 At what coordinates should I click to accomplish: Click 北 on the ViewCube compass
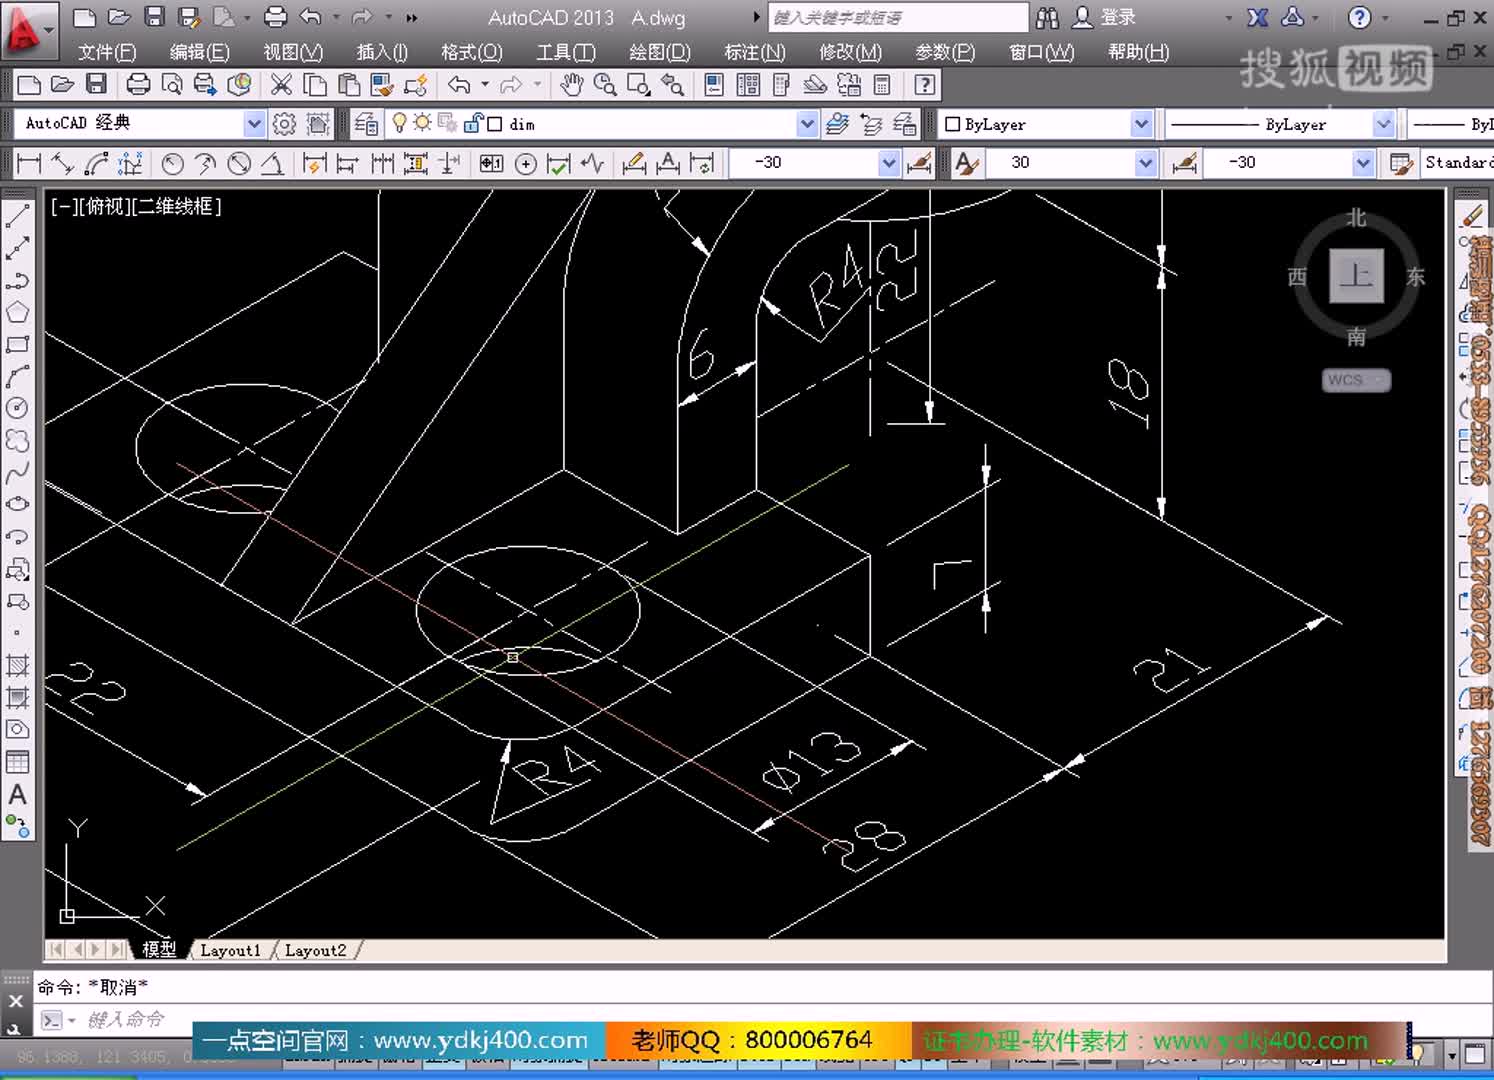(1356, 217)
